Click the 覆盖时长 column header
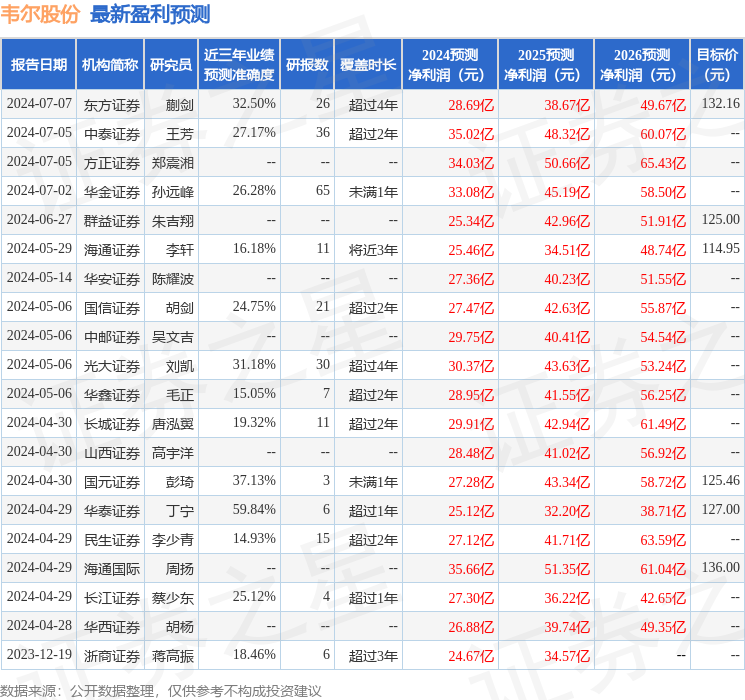Image resolution: width=745 pixels, height=700 pixels. (368, 65)
